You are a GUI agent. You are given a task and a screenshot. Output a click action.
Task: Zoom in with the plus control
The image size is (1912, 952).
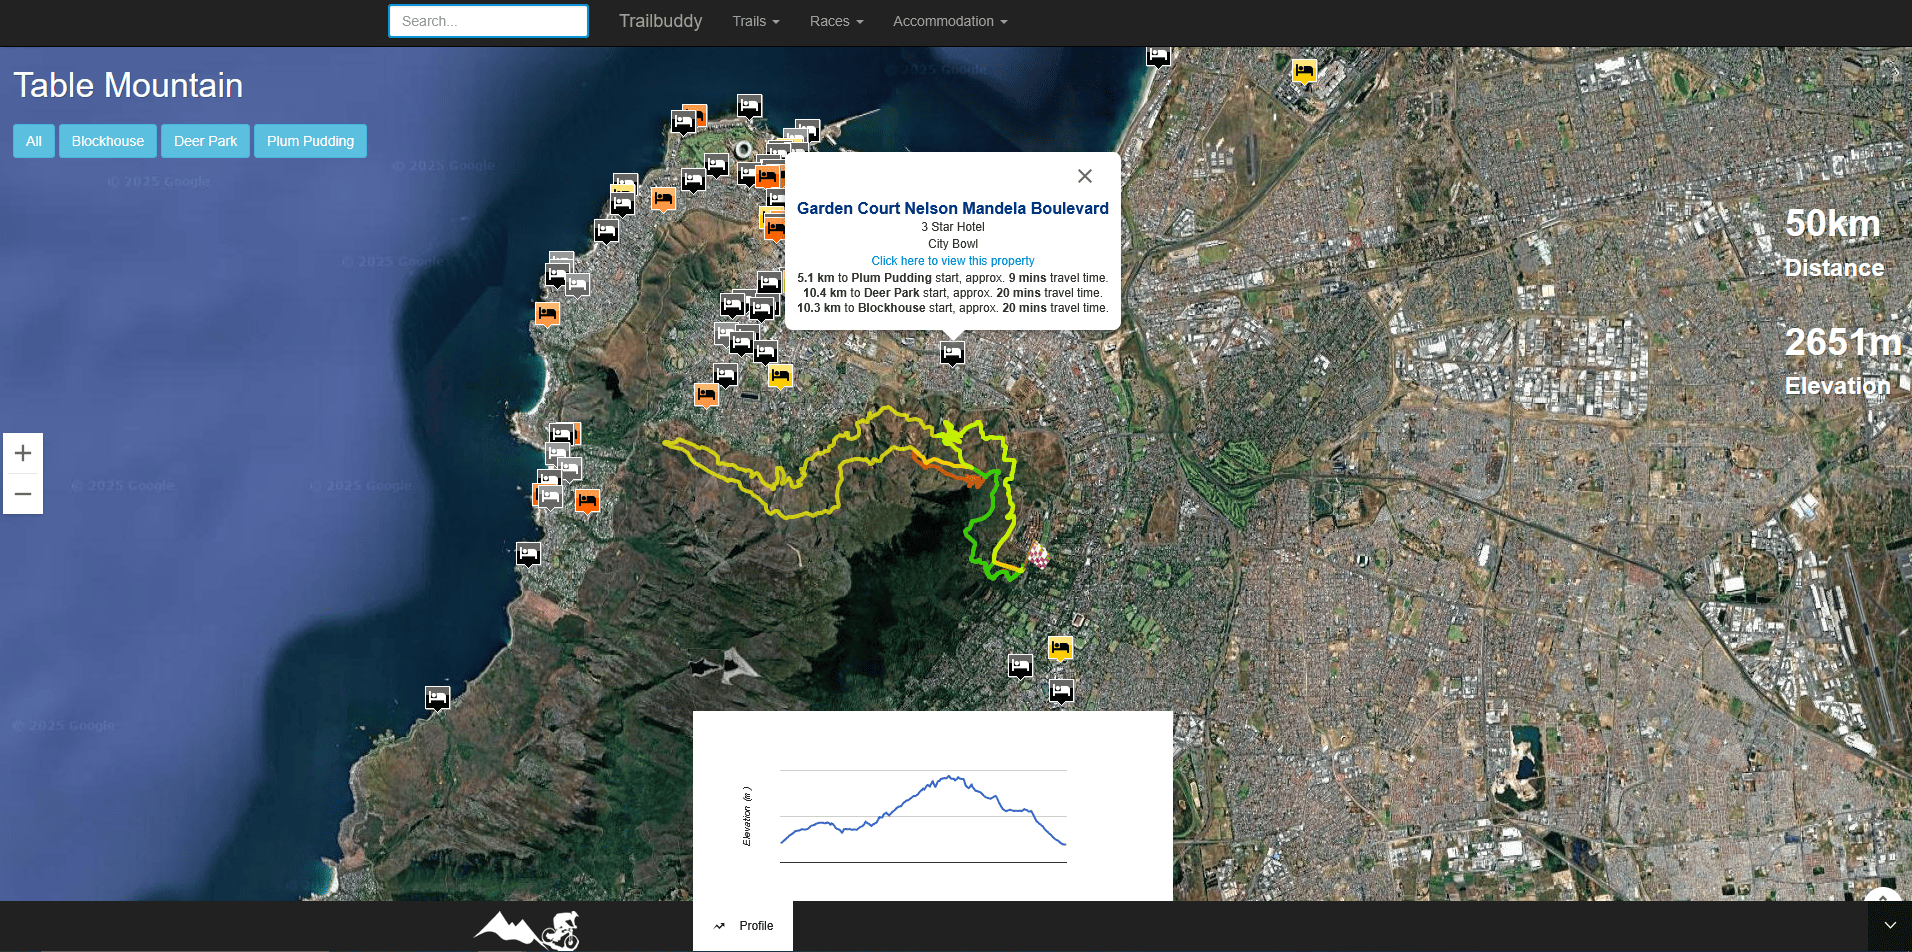[23, 453]
